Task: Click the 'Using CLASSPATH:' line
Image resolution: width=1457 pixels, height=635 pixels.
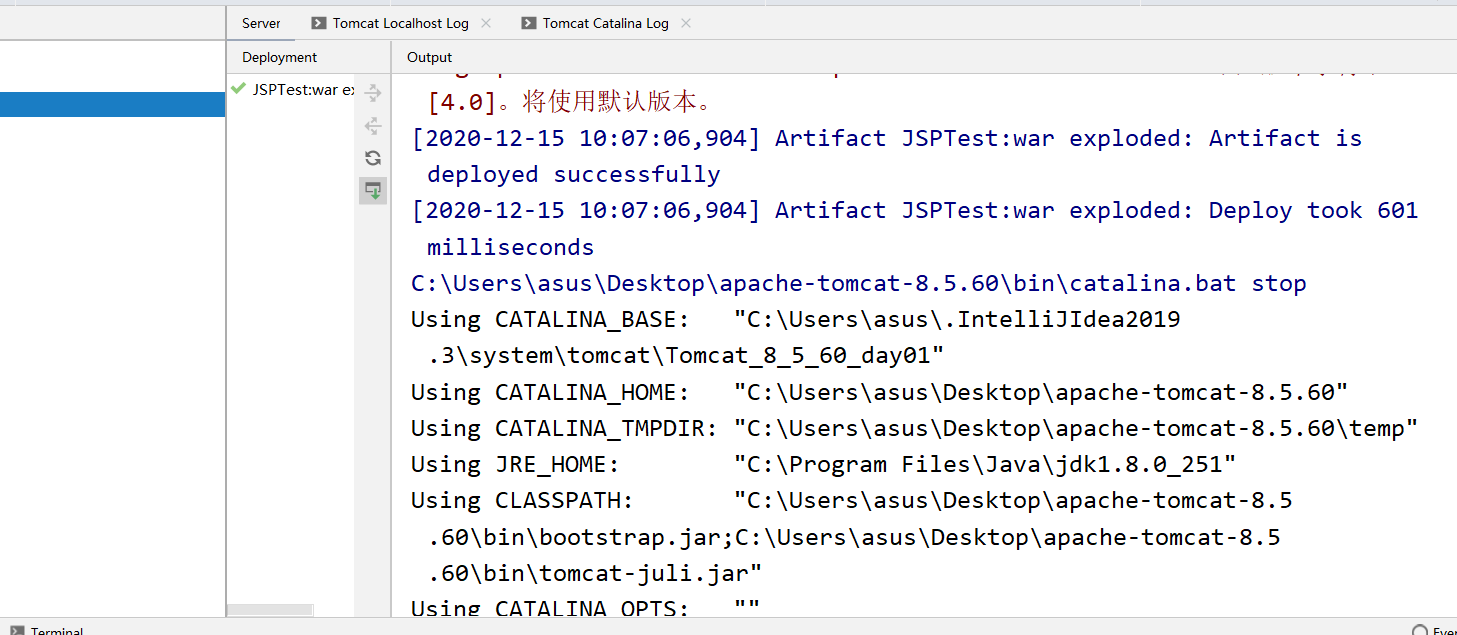Action: pyautogui.click(x=852, y=500)
